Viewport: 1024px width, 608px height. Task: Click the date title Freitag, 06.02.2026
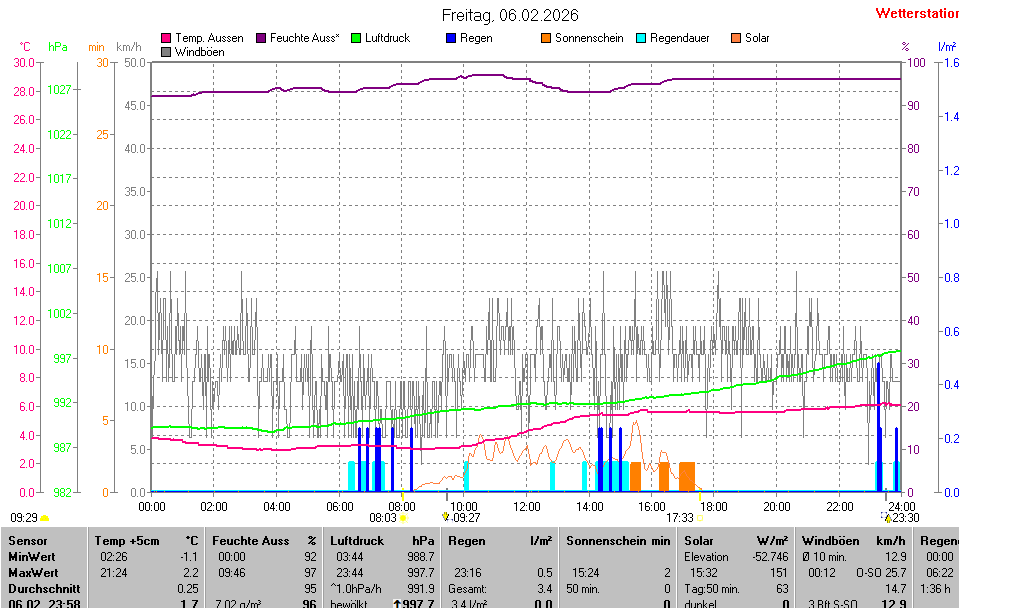point(510,15)
